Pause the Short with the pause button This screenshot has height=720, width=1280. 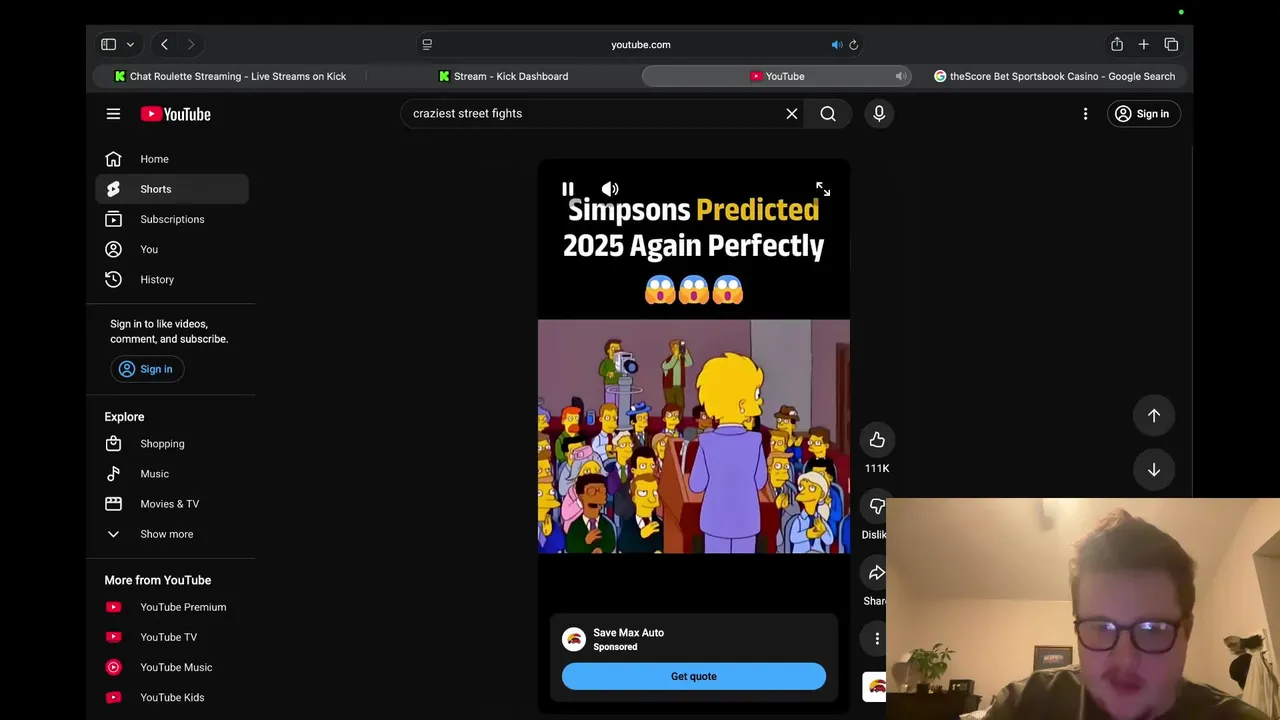click(567, 189)
